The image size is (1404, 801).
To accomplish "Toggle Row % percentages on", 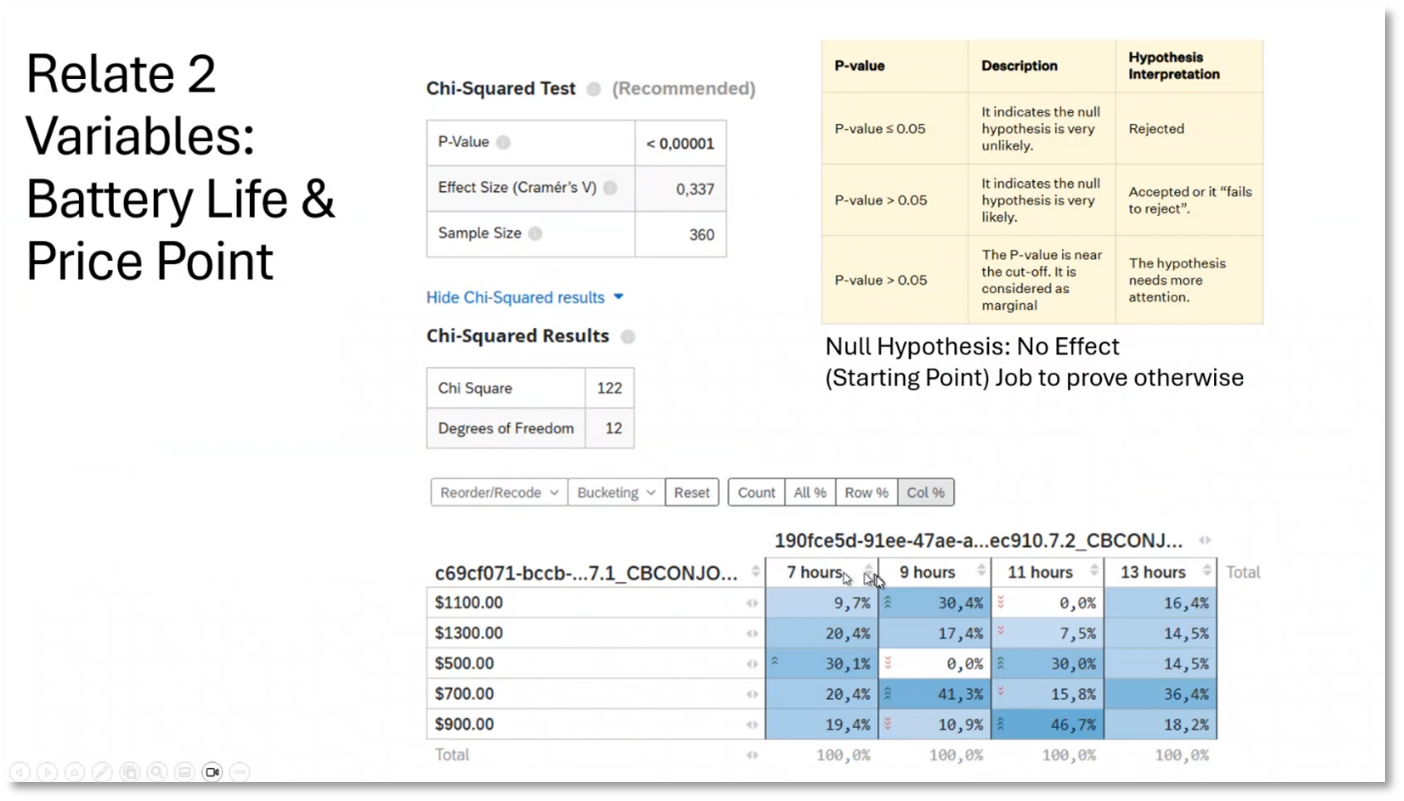I will [866, 492].
